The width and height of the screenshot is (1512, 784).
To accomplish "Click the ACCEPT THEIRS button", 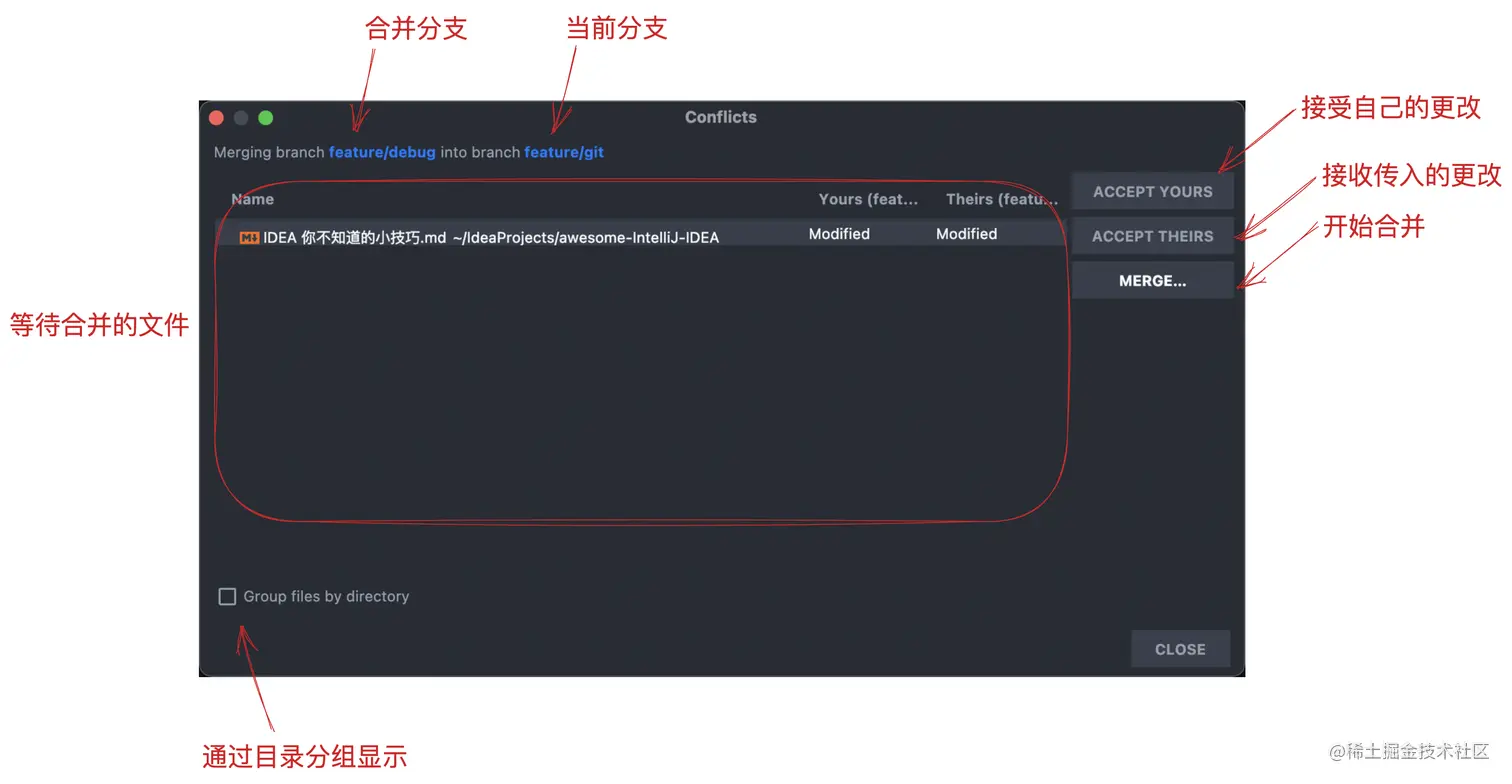I will 1152,236.
